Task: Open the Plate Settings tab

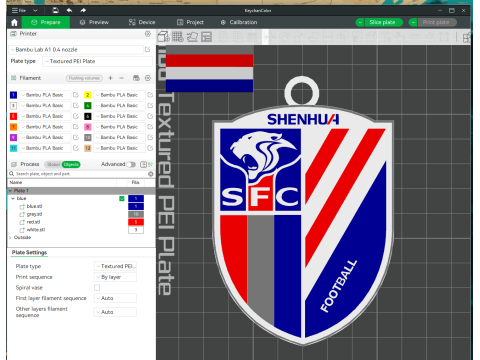Action: pos(29,253)
